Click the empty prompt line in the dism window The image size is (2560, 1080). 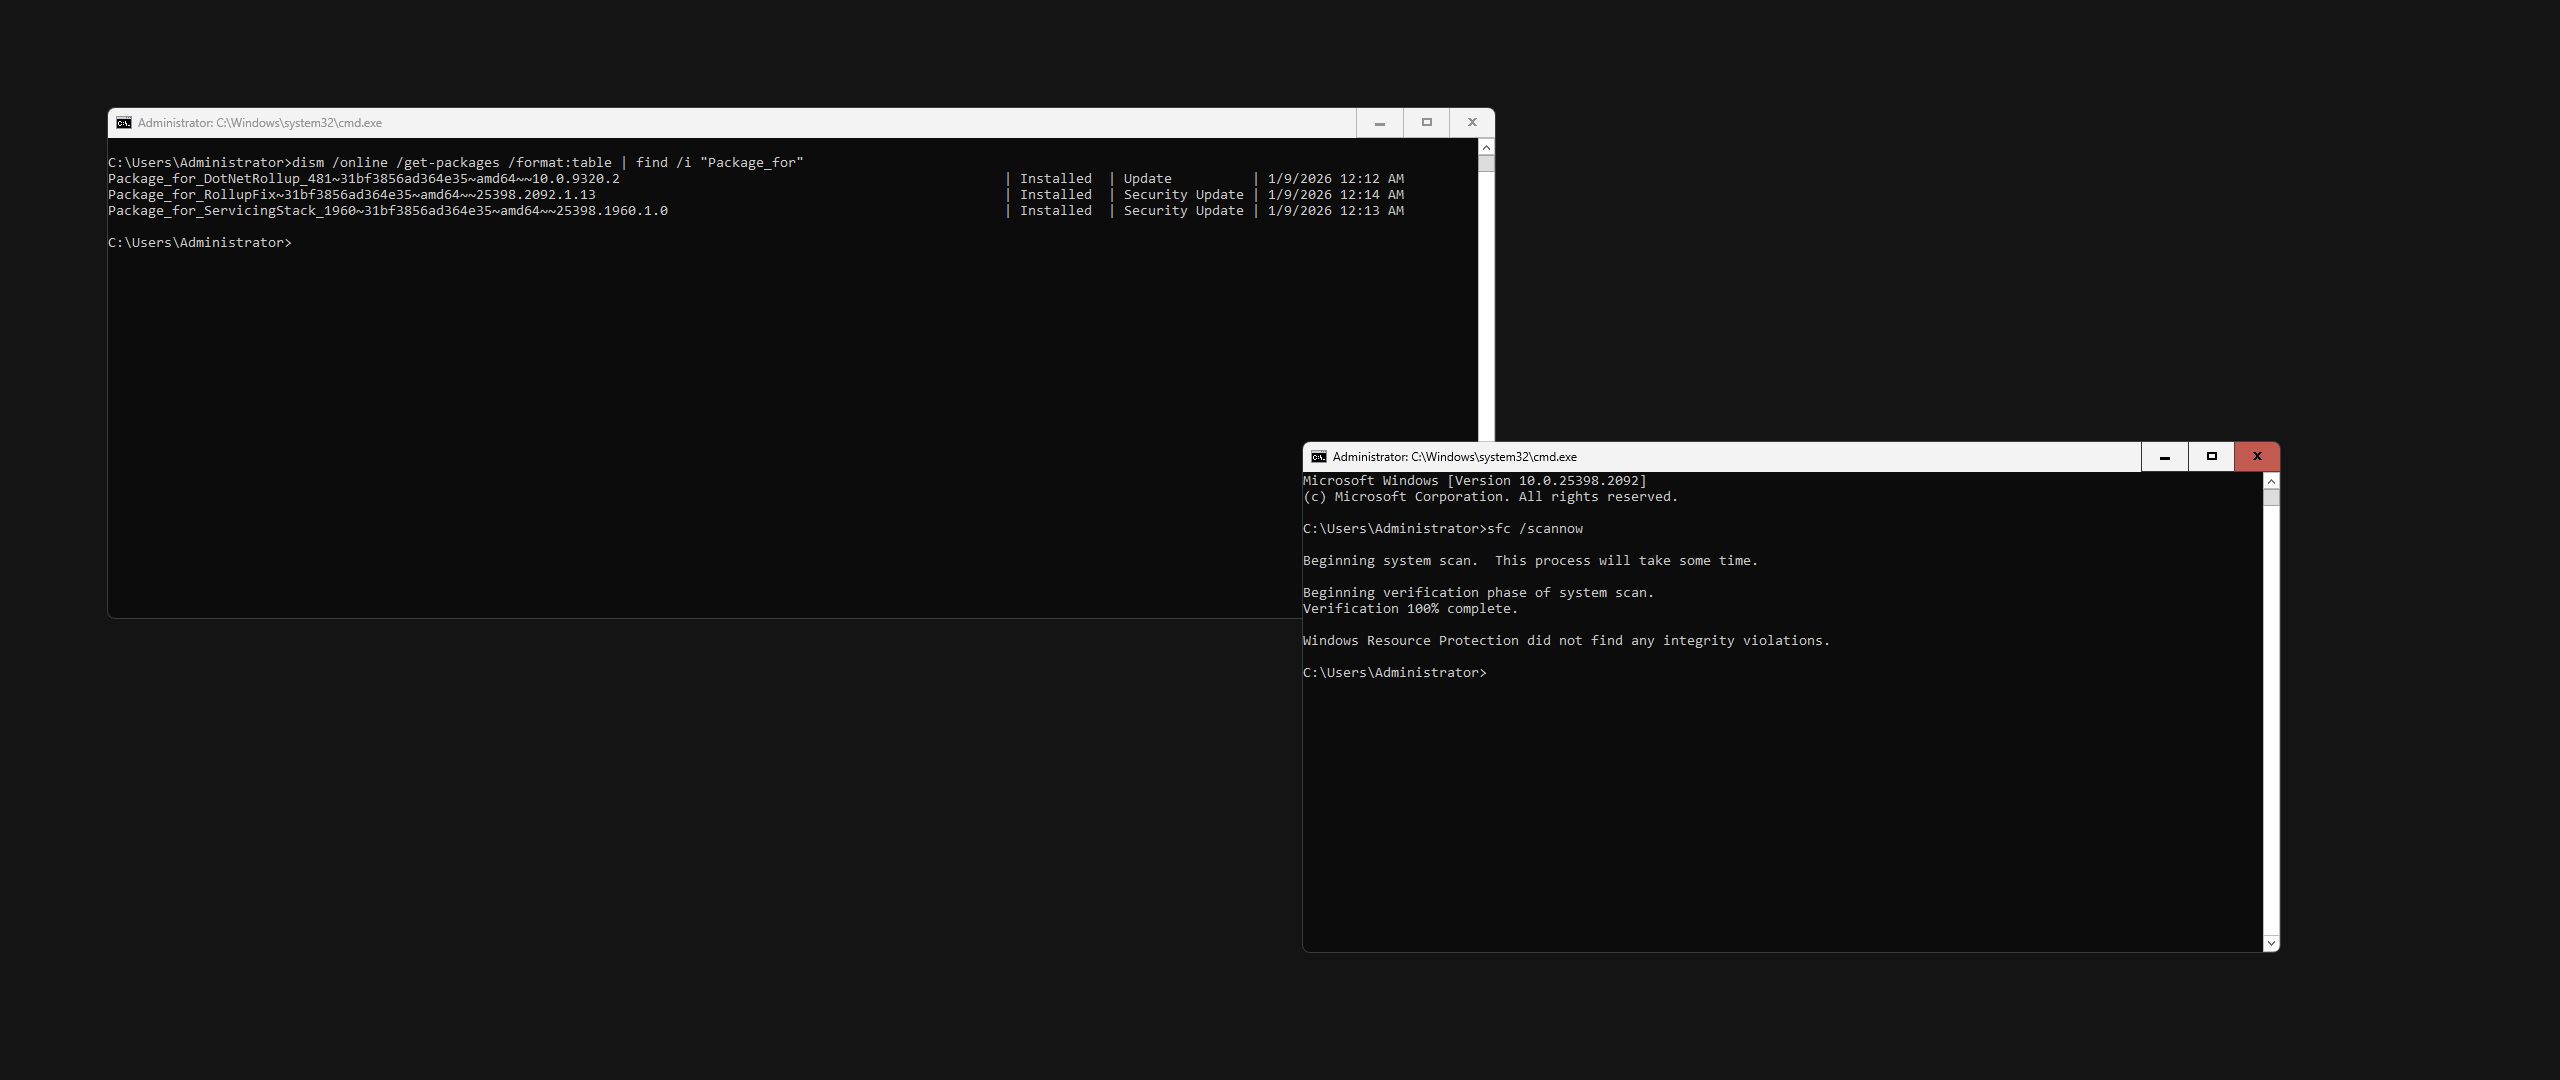click(200, 243)
